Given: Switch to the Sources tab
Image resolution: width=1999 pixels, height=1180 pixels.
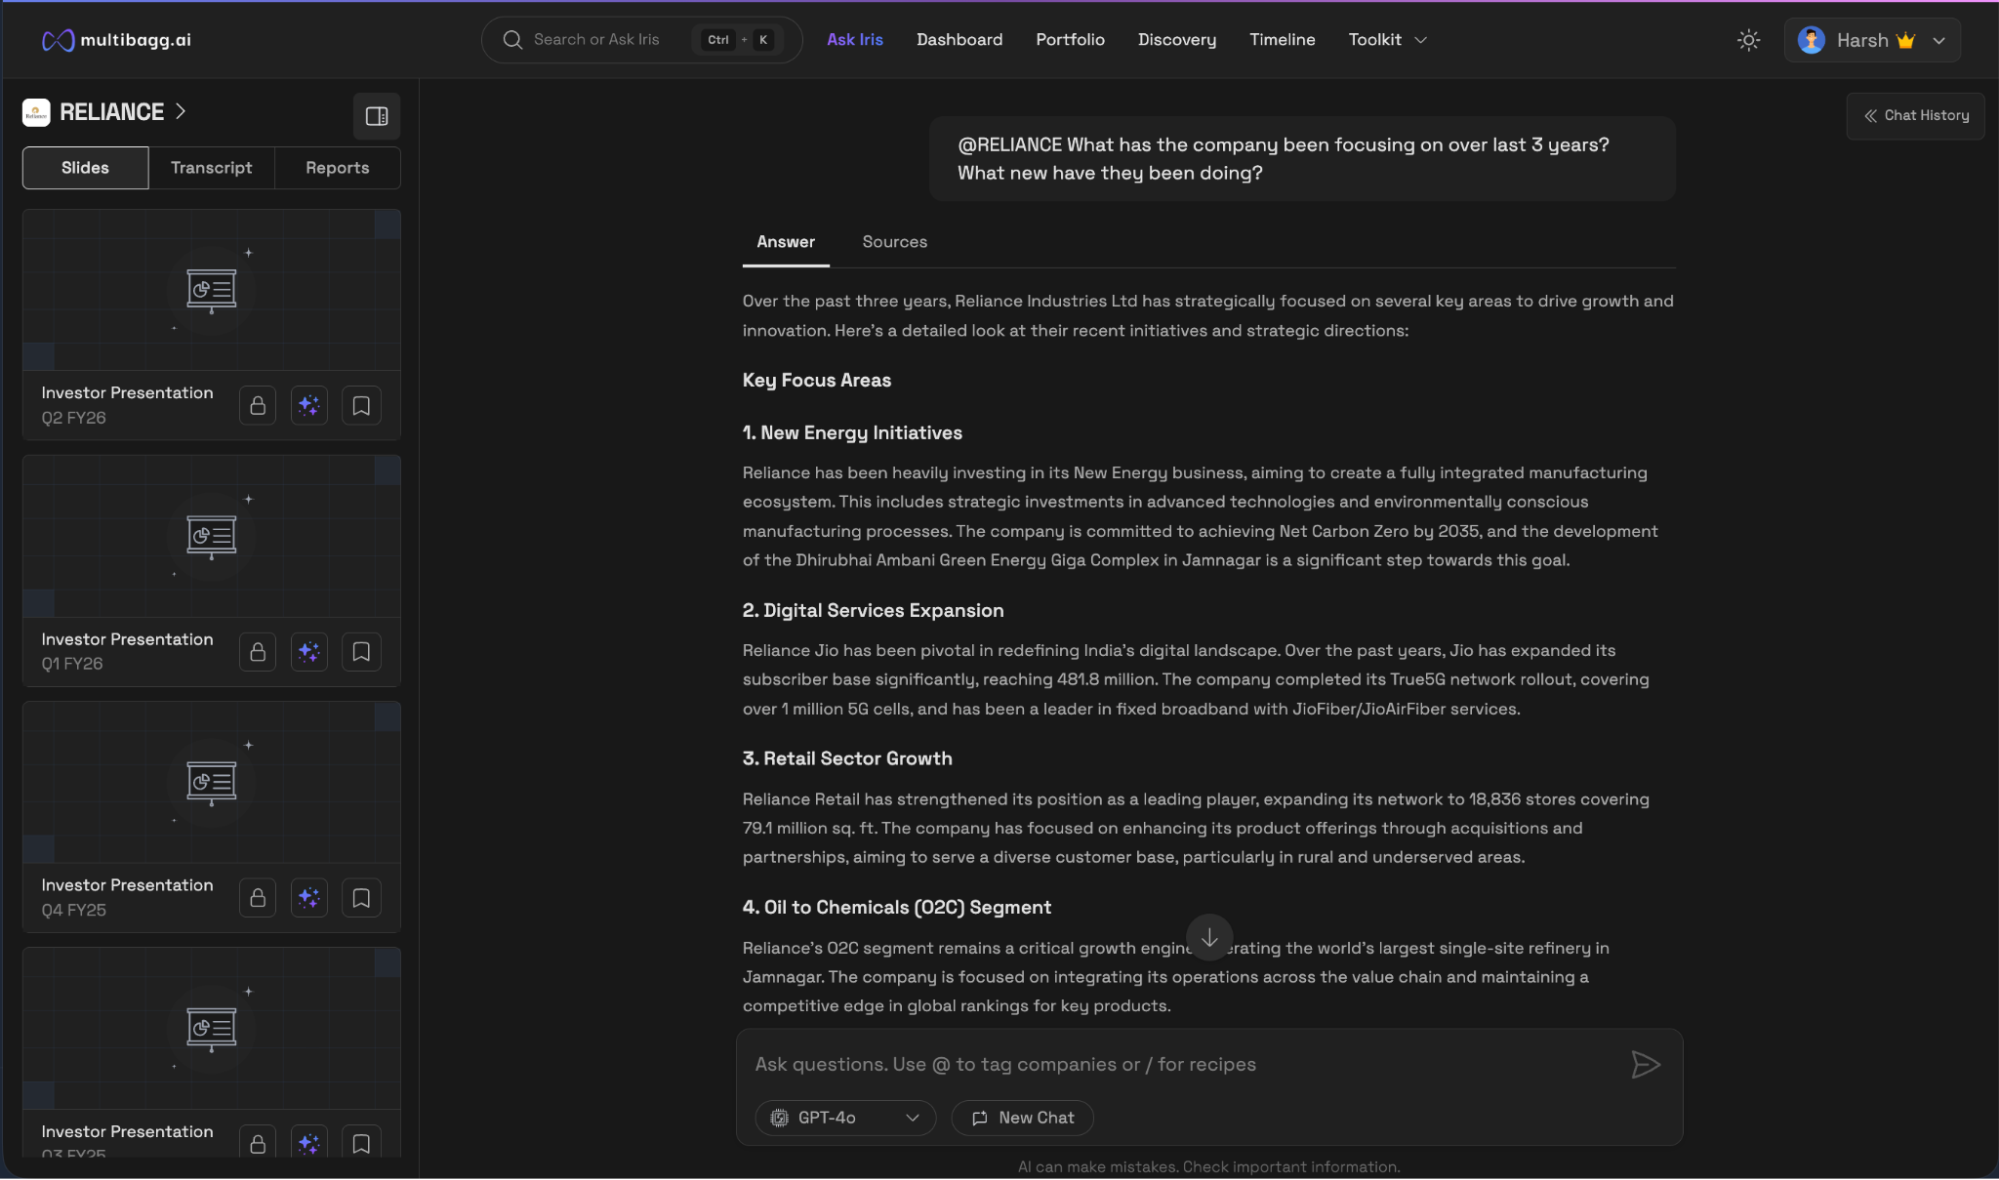Looking at the screenshot, I should point(894,242).
